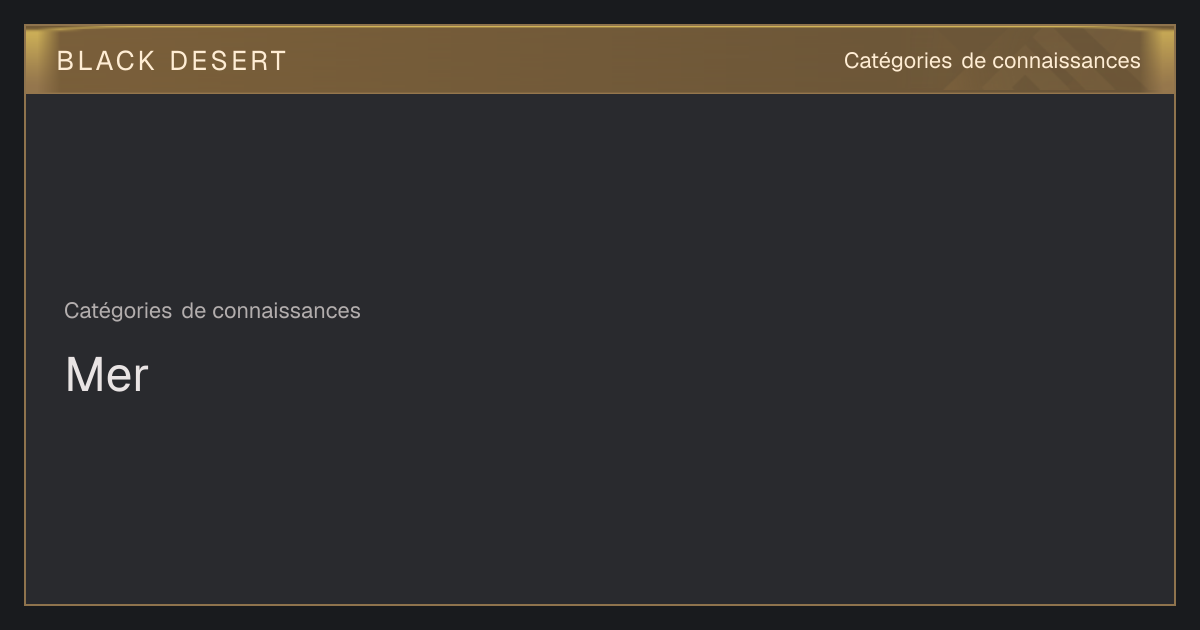1200x630 pixels.
Task: Click the word connaissances in the header link
Action: (1066, 61)
